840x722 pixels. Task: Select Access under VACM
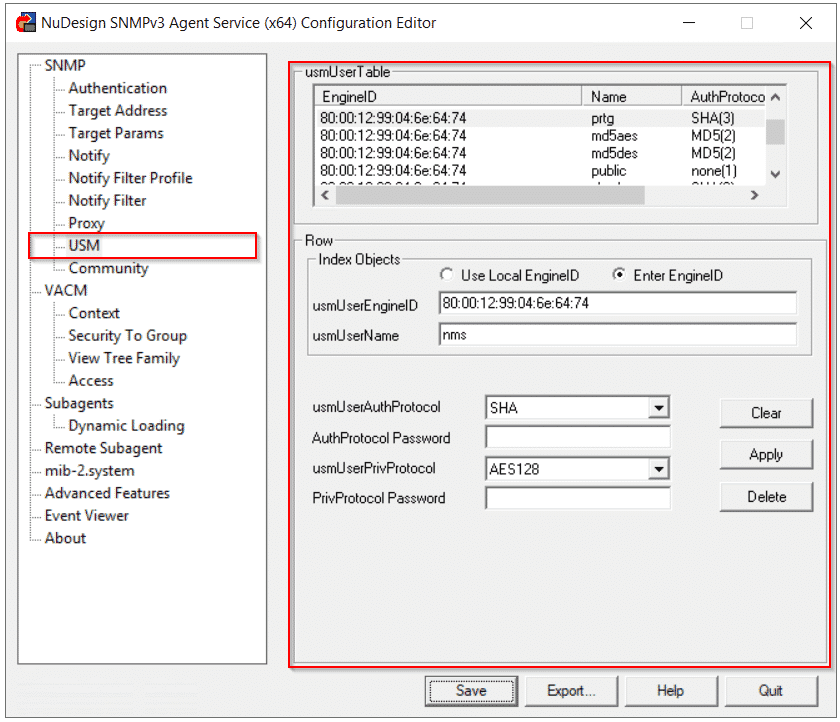click(91, 380)
